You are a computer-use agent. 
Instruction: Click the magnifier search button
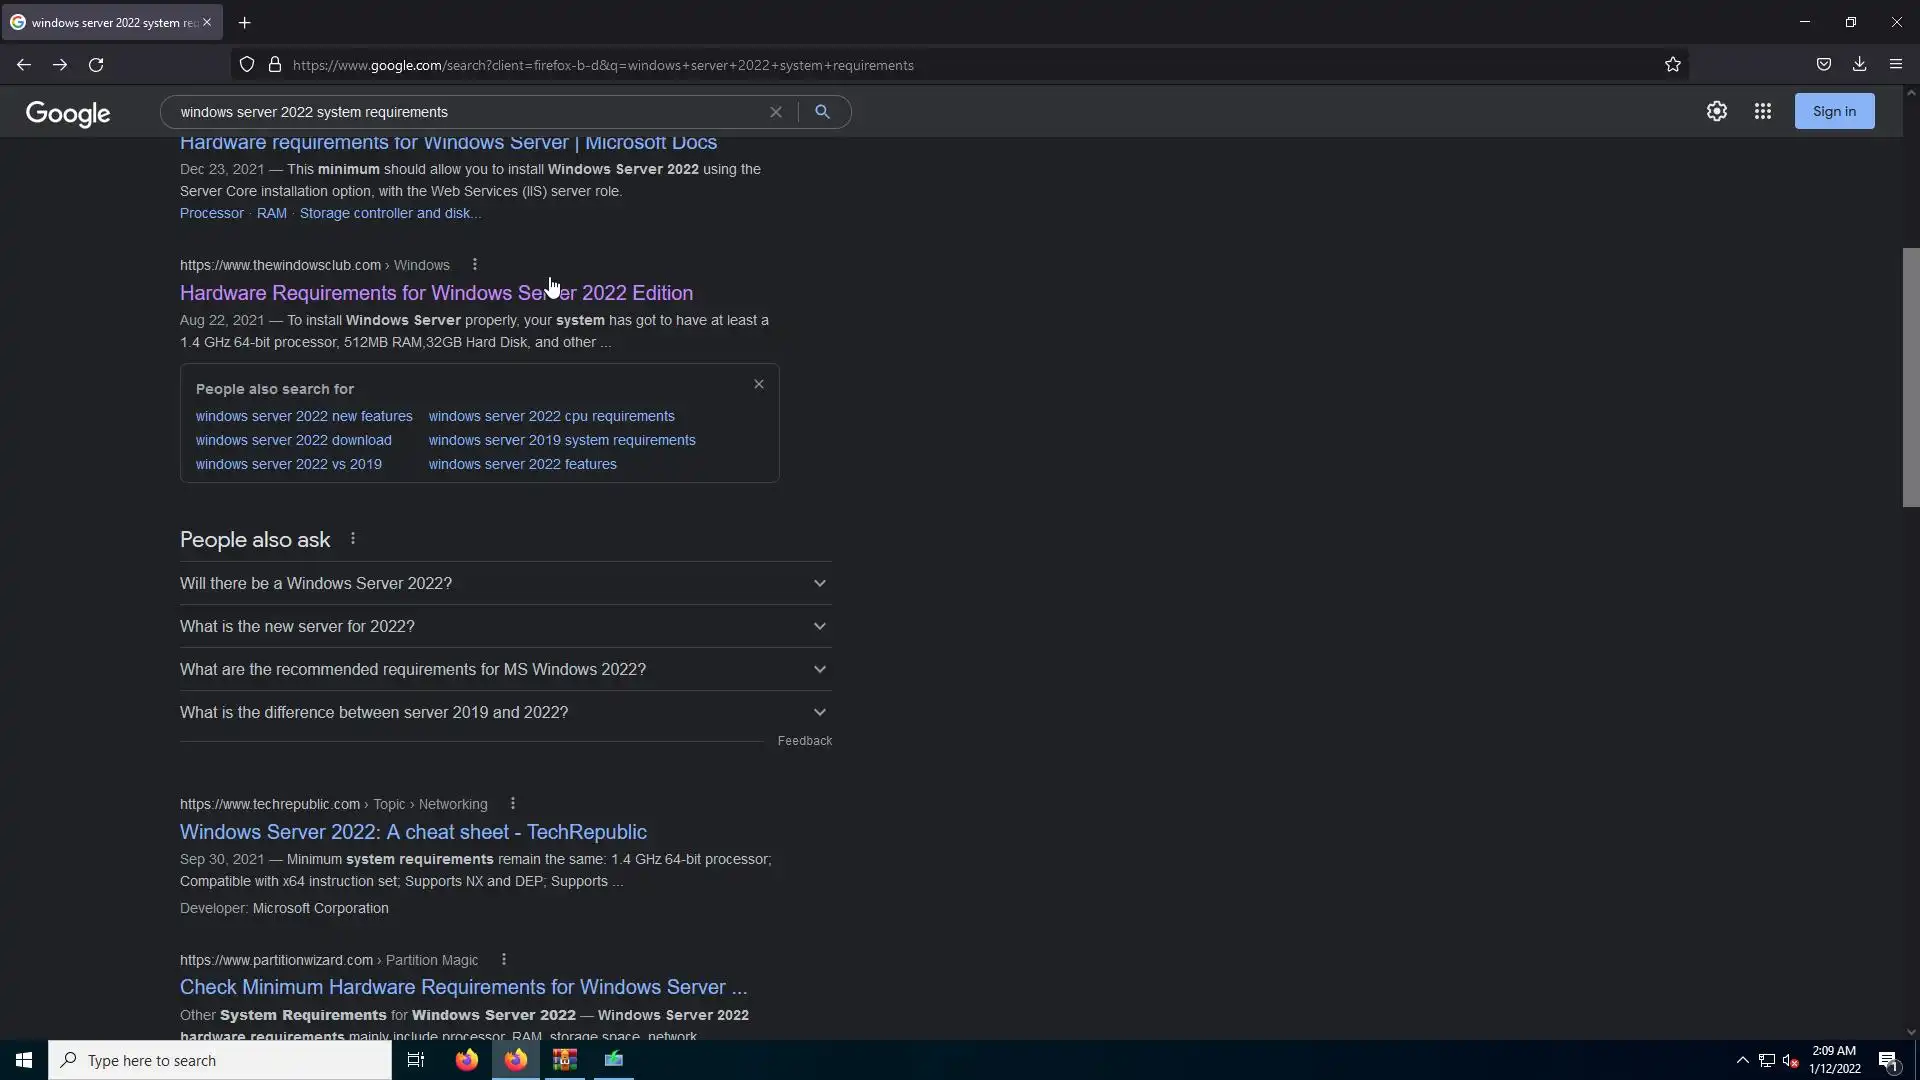(822, 112)
